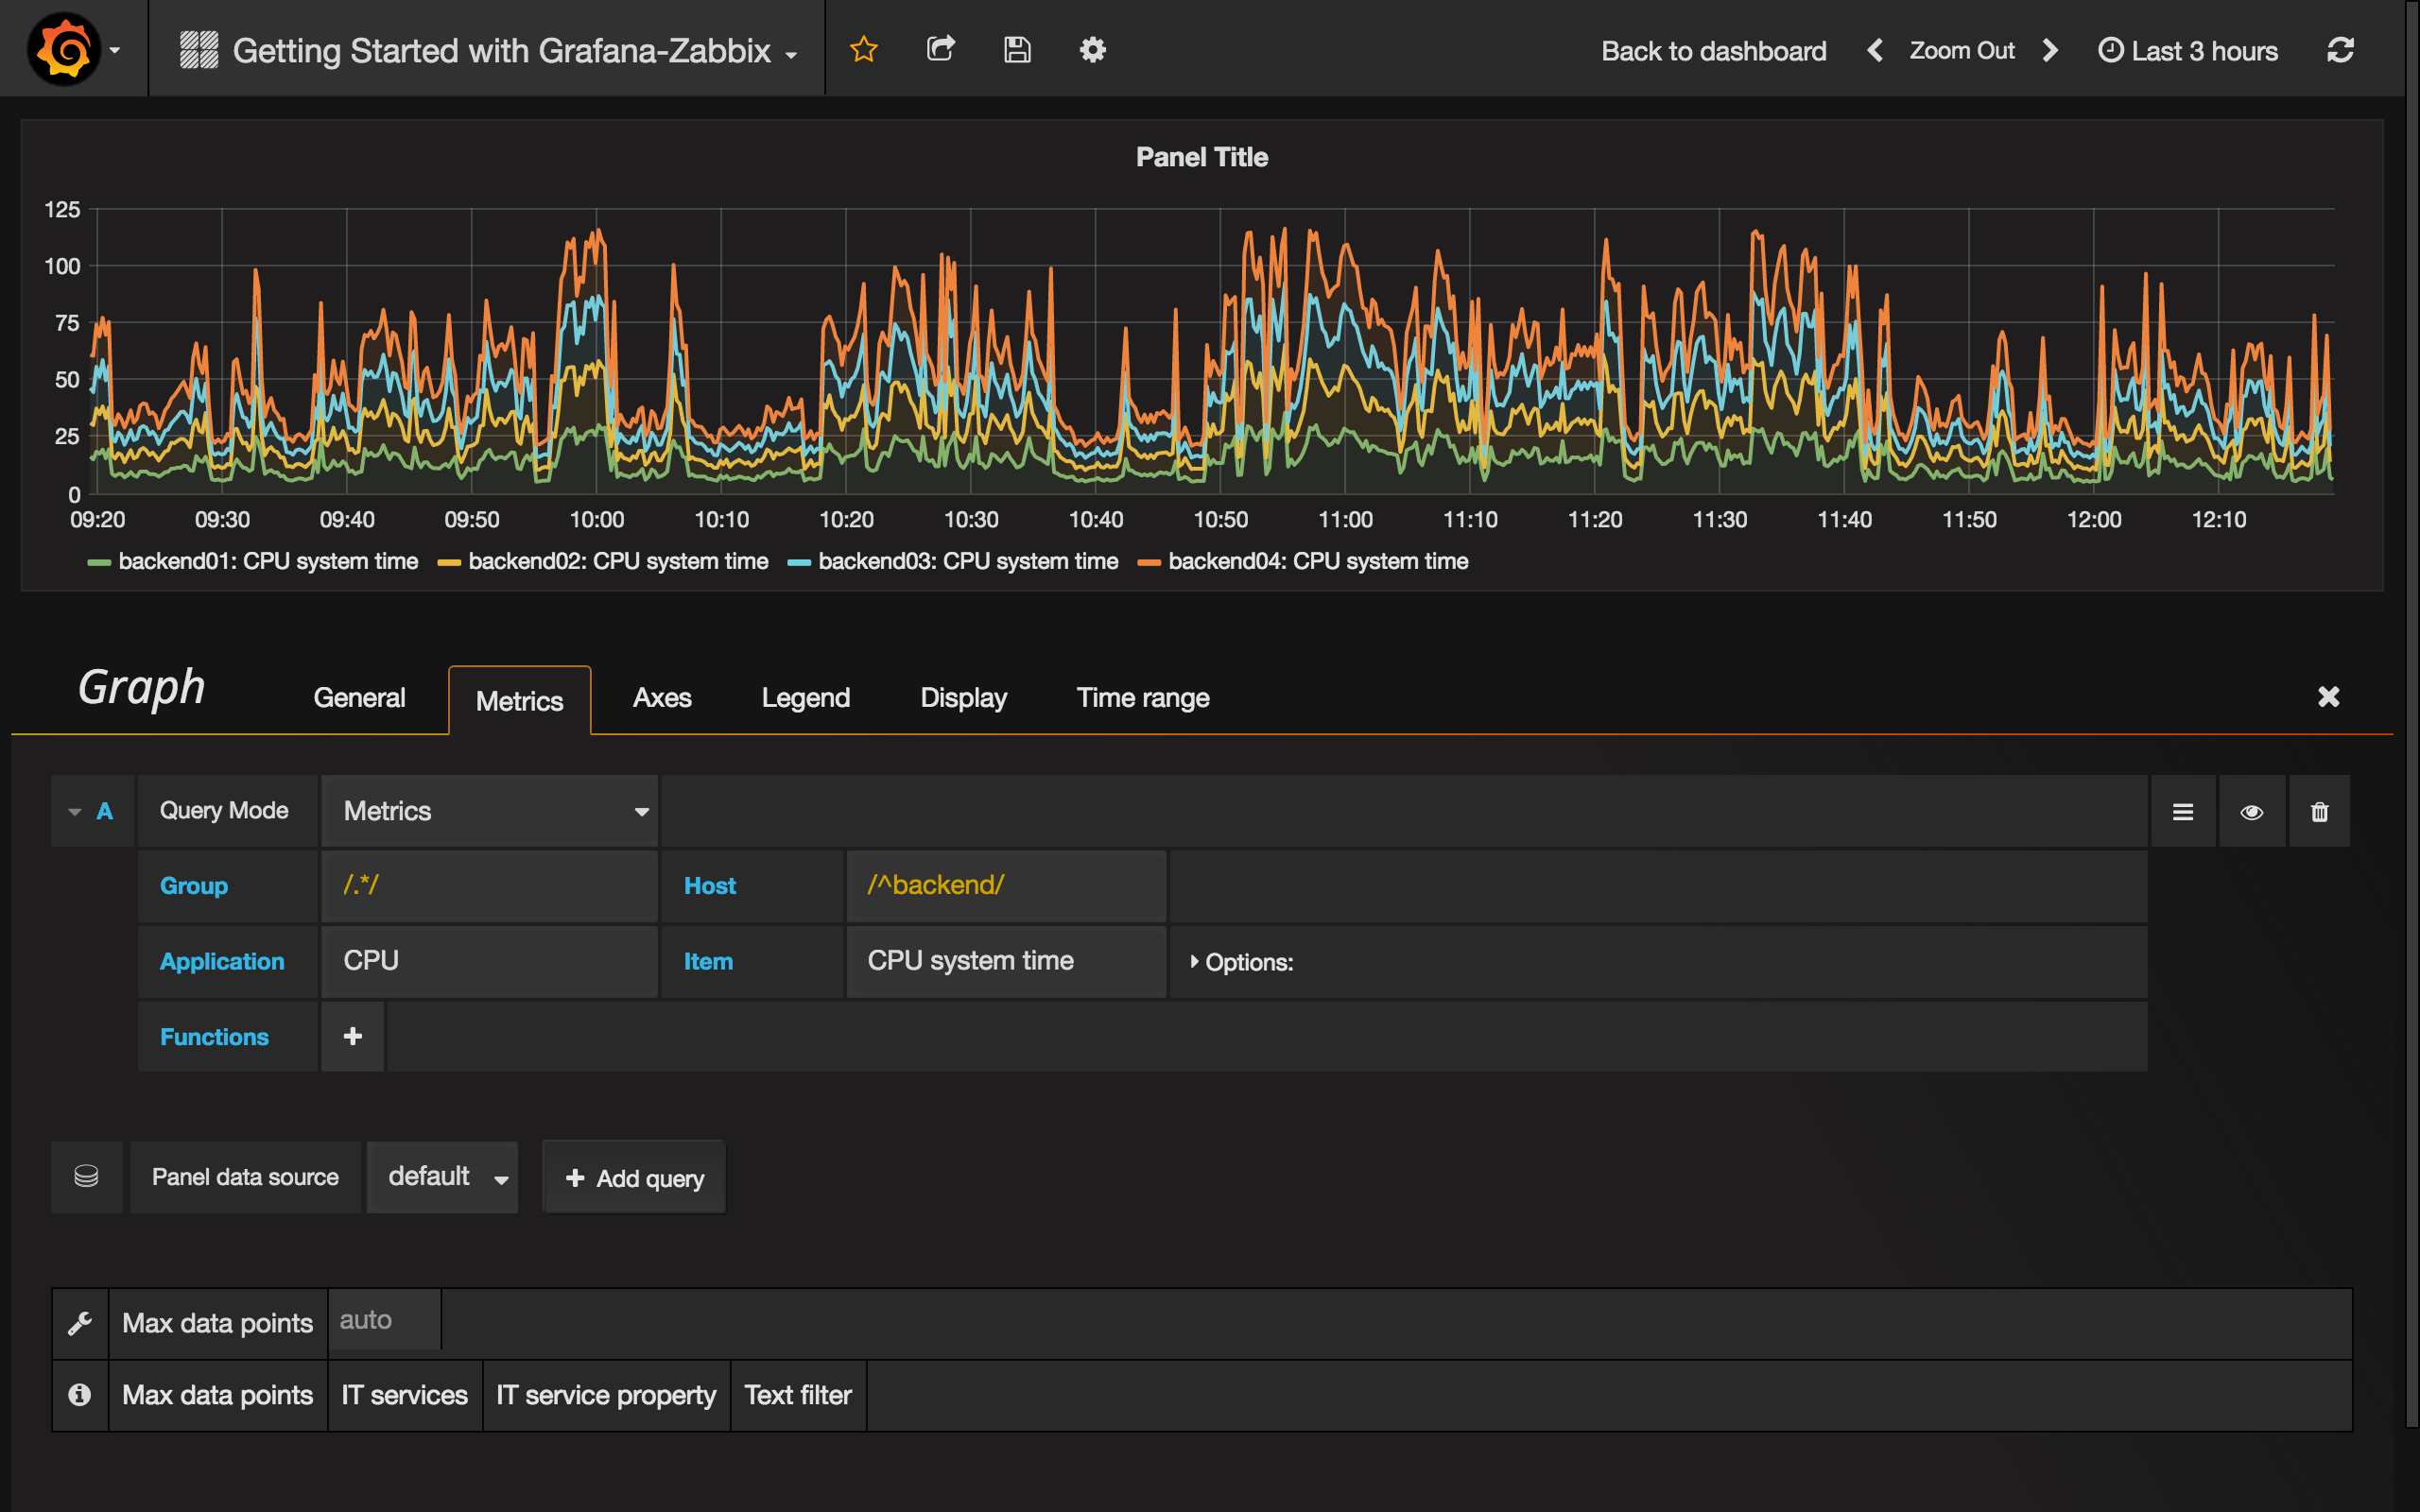Open the query A menu icon
The height and width of the screenshot is (1512, 2420).
[2183, 810]
